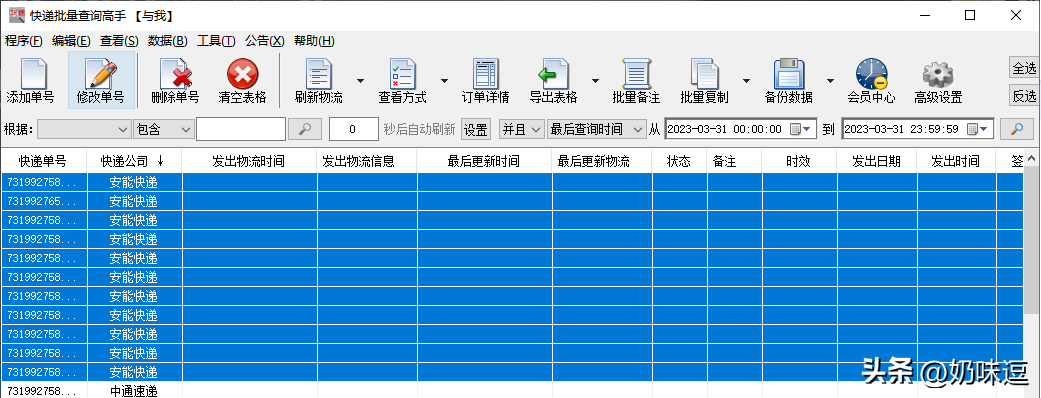Viewport: 1041px width, 398px height.
Task: Open the 包含 condition dropdown
Action: [x=163, y=129]
